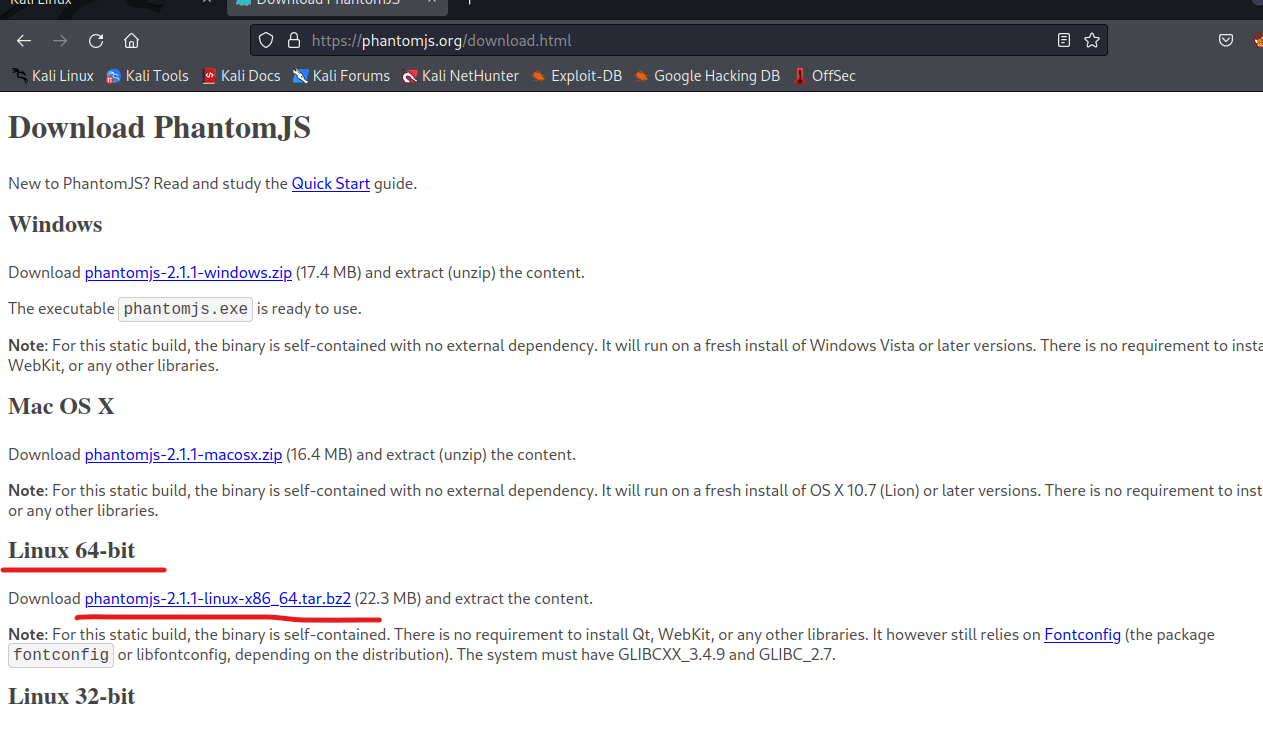Click the Mac OS X section heading
The image size is (1263, 736).
(61, 406)
